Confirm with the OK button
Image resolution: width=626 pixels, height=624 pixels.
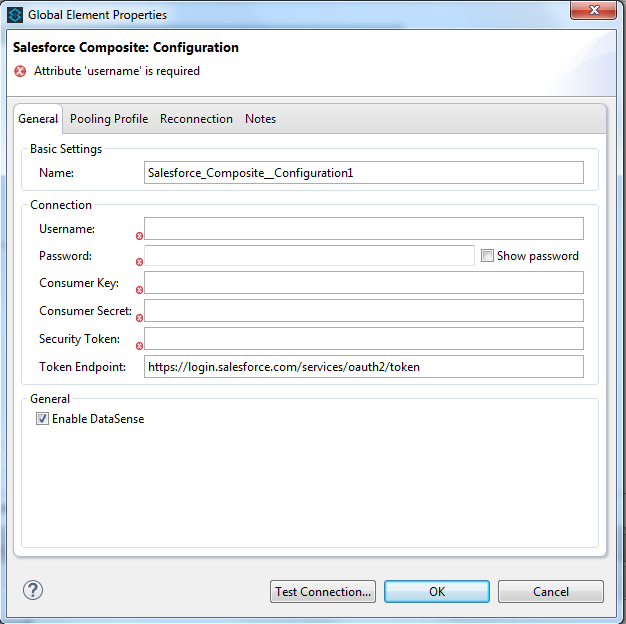tap(437, 591)
